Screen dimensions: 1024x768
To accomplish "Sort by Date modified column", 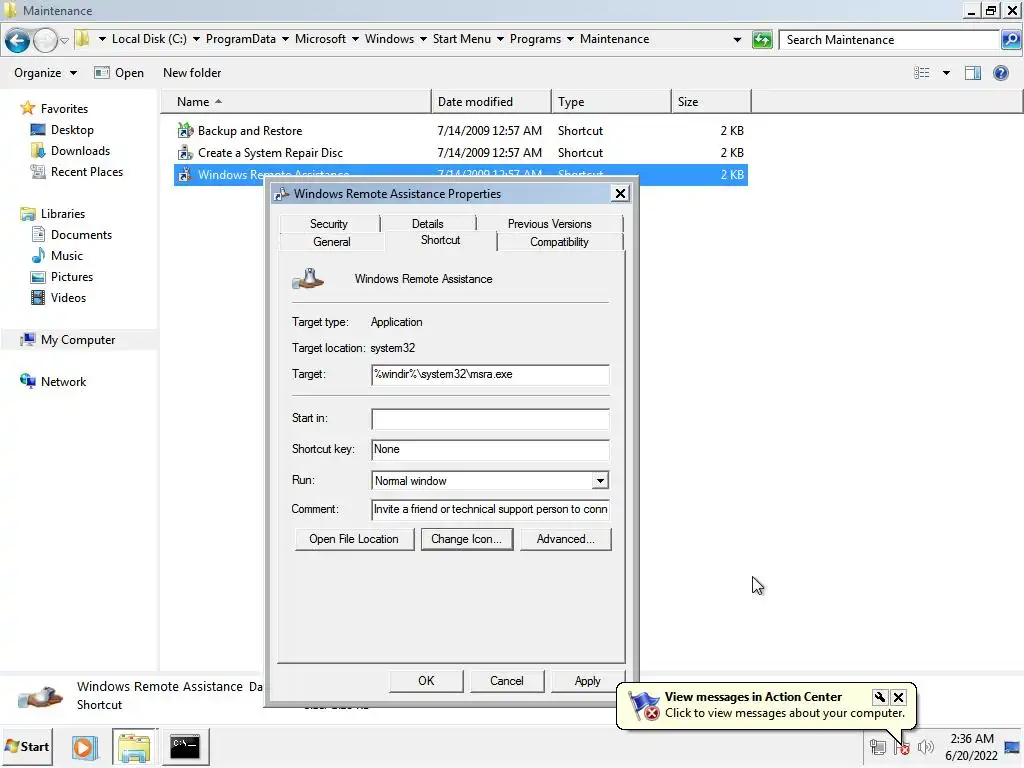I will (491, 102).
